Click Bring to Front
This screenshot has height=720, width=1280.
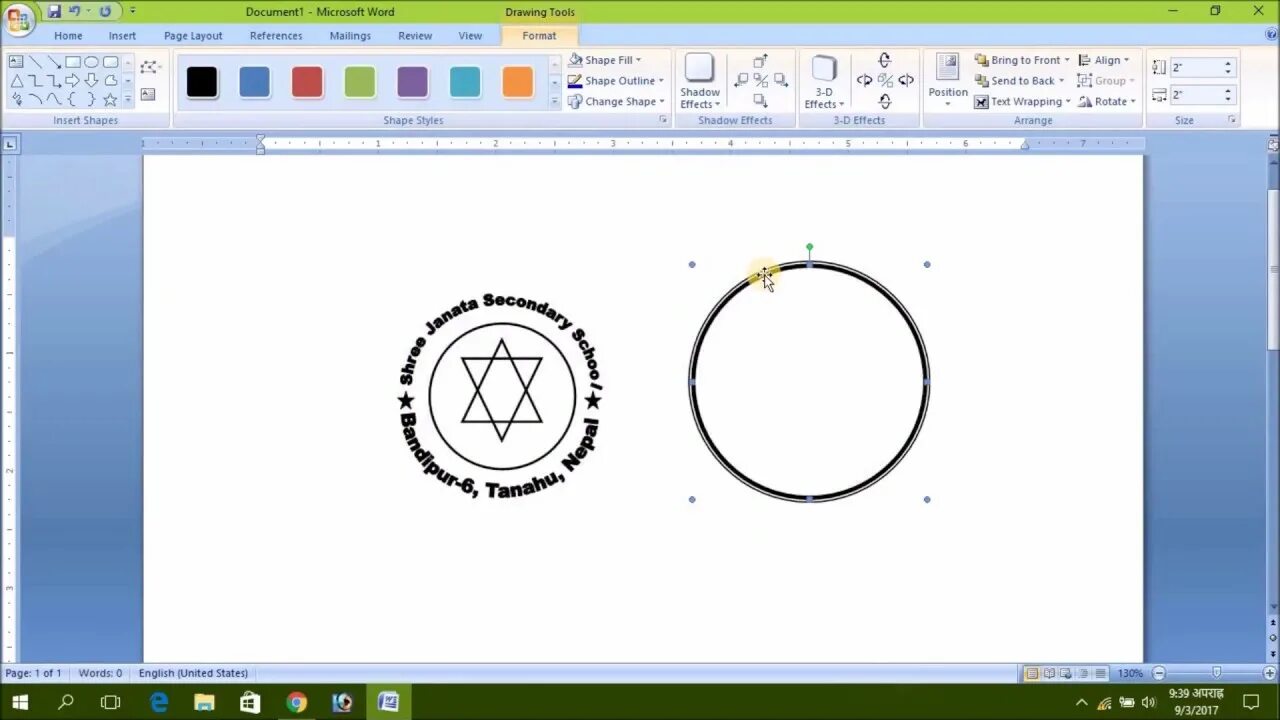(x=1021, y=60)
